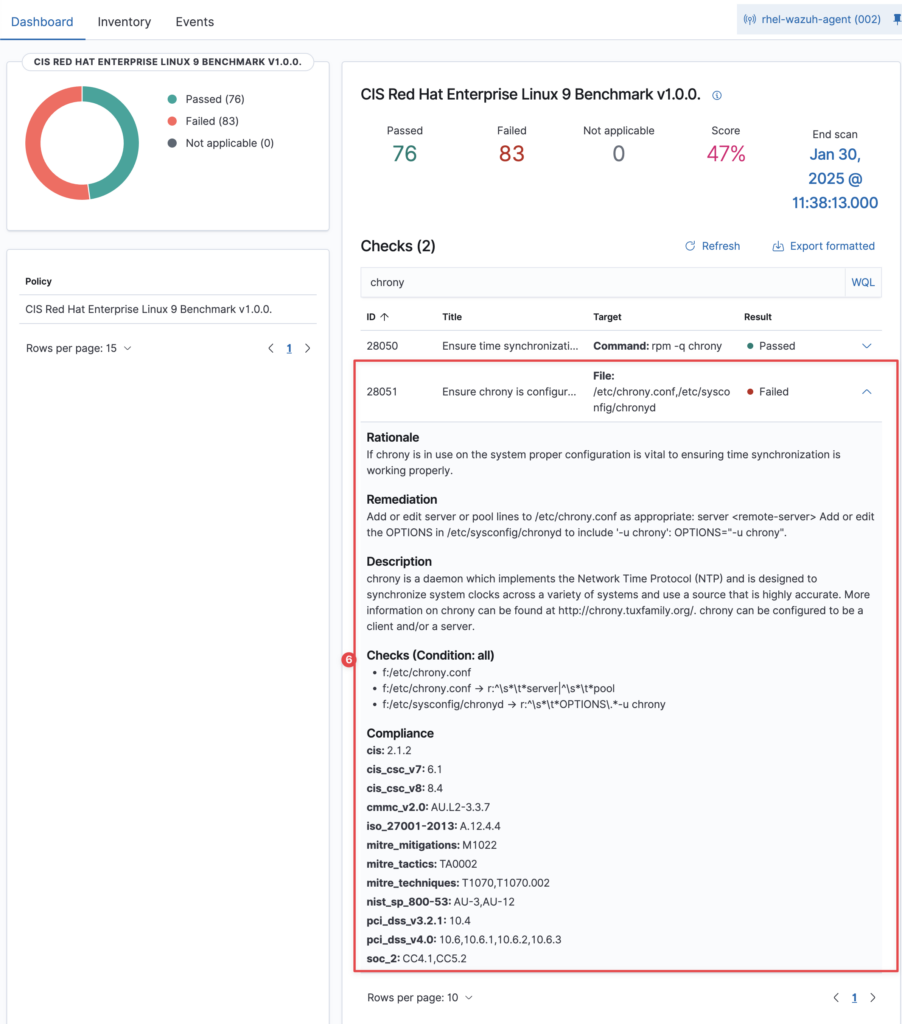Open the Dashboard tab
This screenshot has width=902, height=1024.
coord(42,22)
